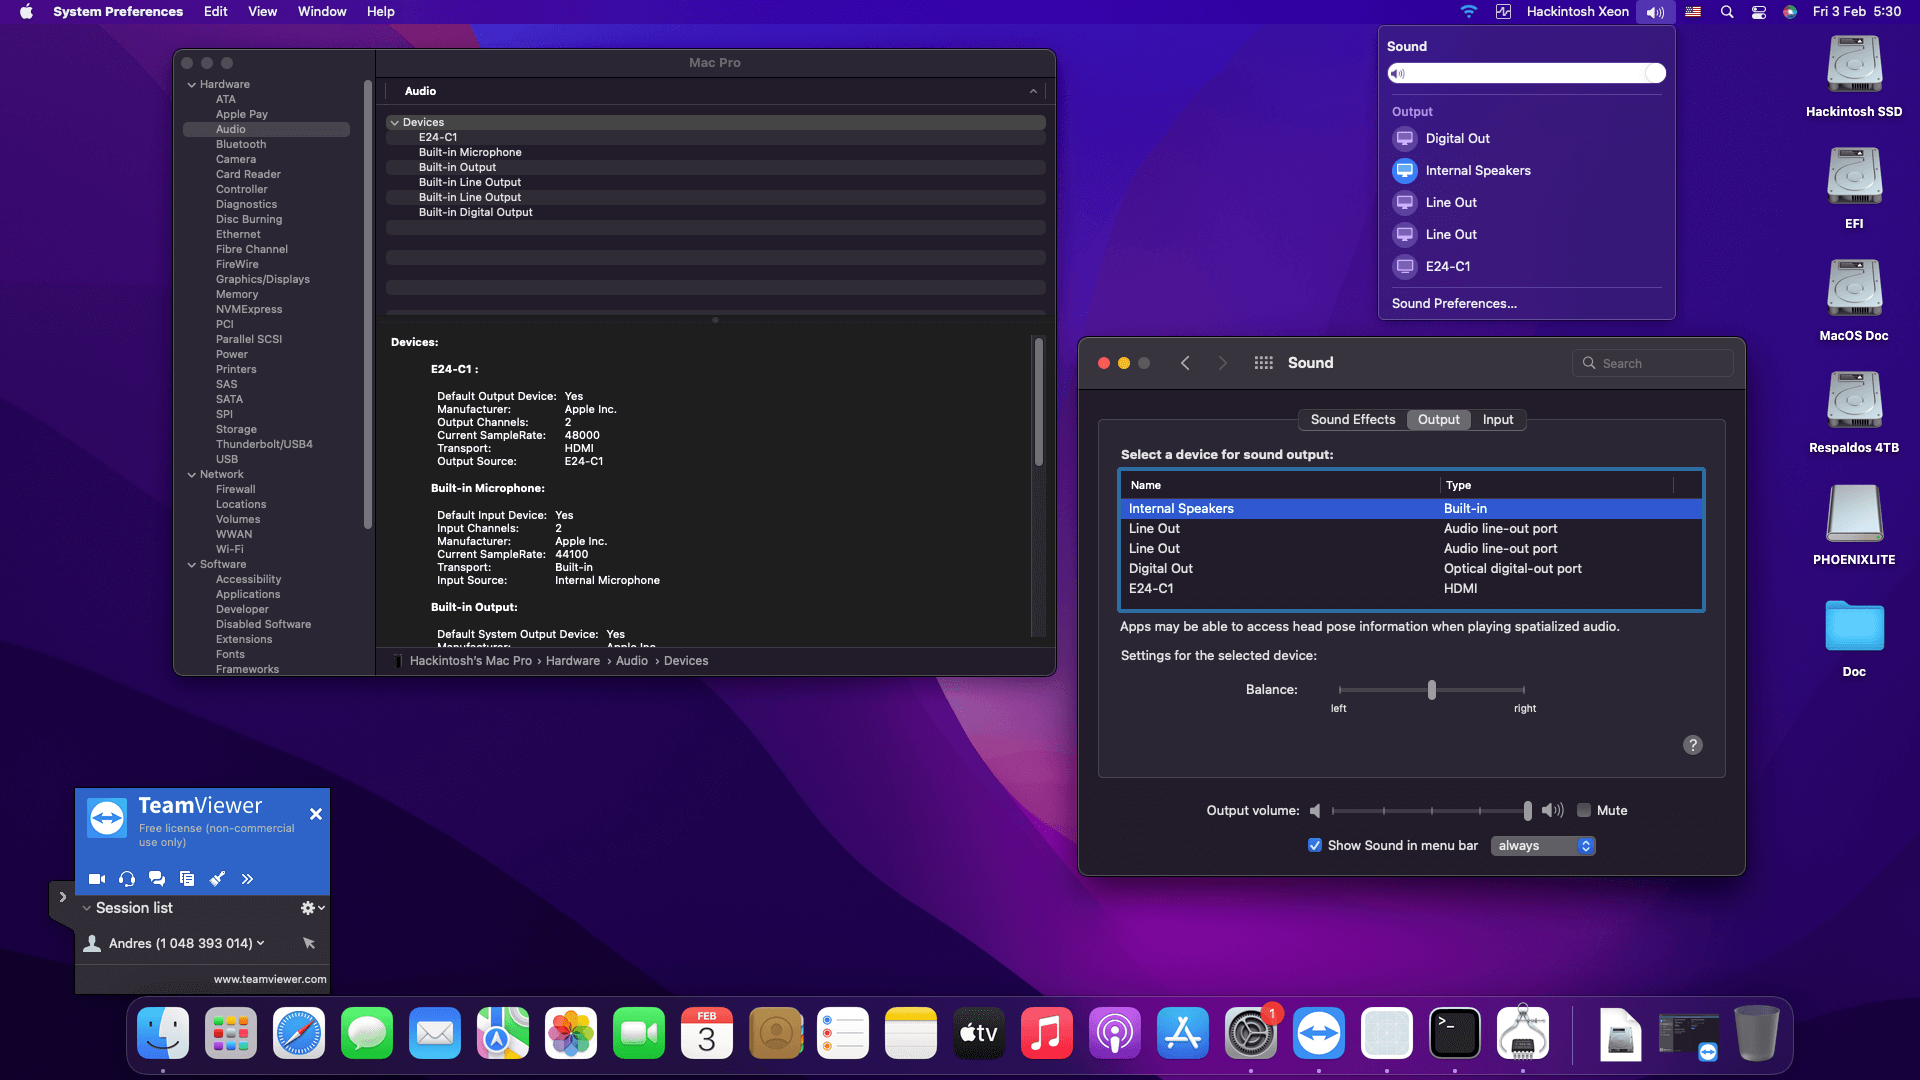Select Internal Speakers in Sound menu output
The height and width of the screenshot is (1080, 1920).
(1478, 171)
